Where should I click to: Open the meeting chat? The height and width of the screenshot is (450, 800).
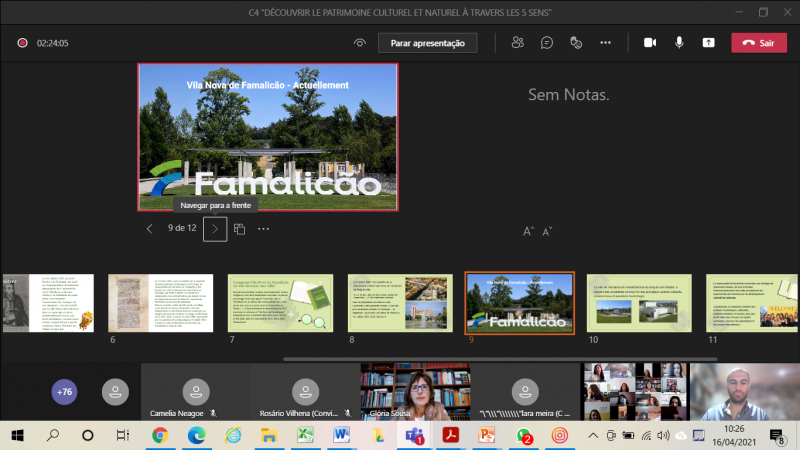tap(547, 43)
